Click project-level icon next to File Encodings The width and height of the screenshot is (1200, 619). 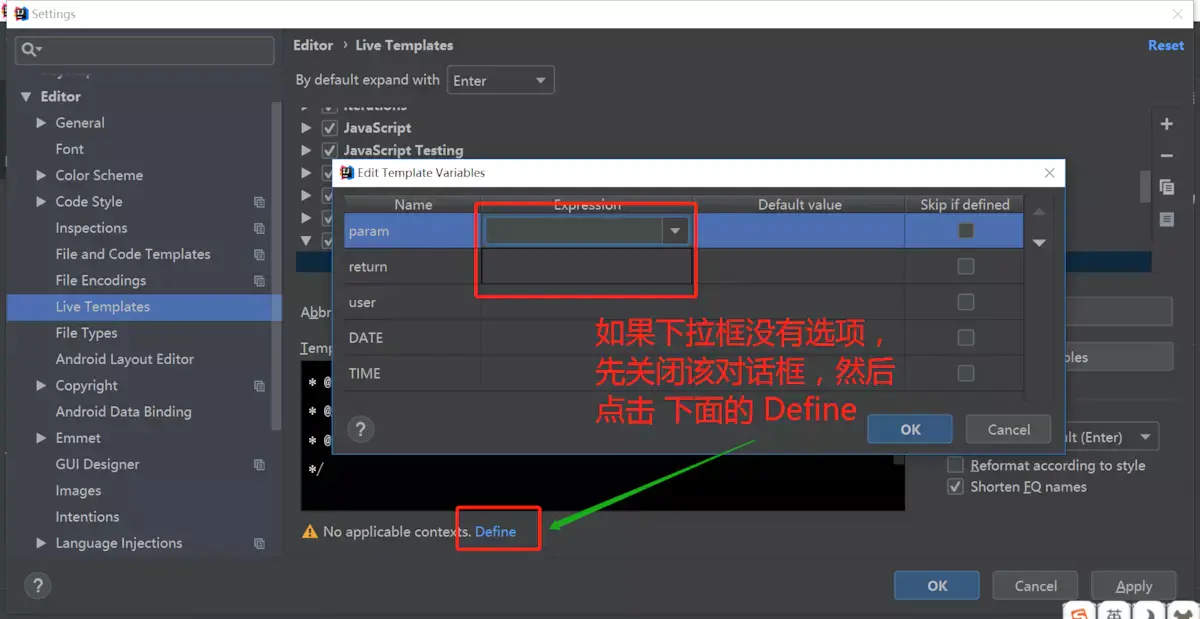(x=259, y=281)
